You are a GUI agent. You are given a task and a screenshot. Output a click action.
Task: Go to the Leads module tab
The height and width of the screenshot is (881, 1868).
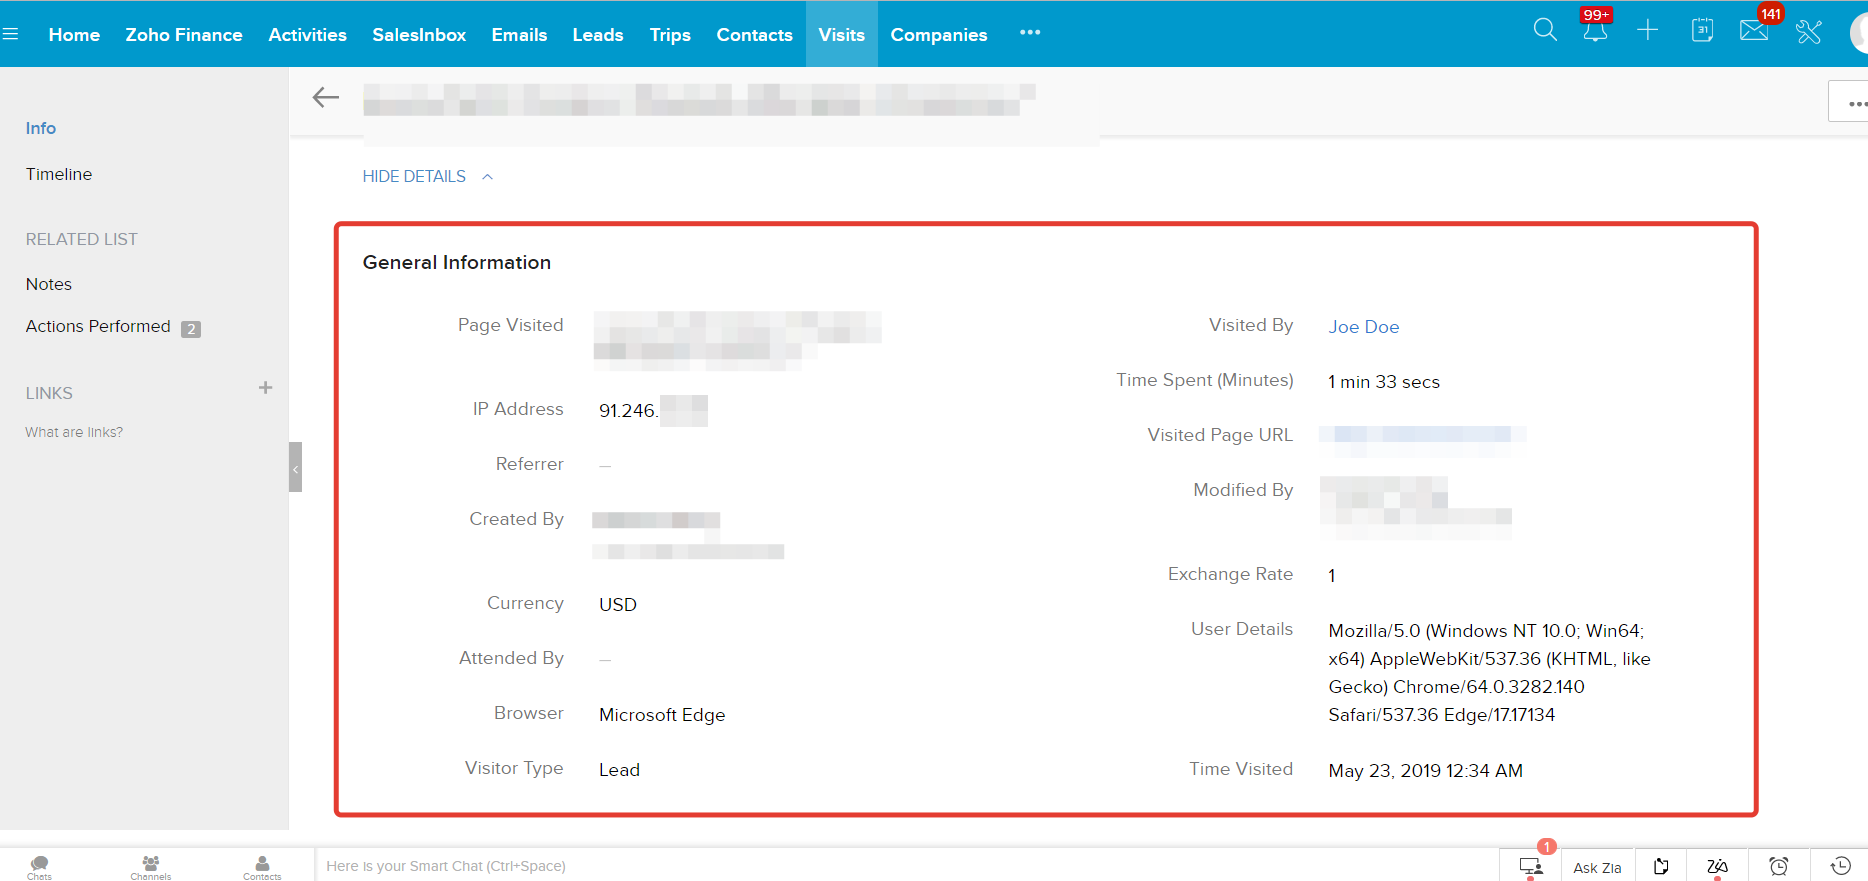pyautogui.click(x=598, y=34)
